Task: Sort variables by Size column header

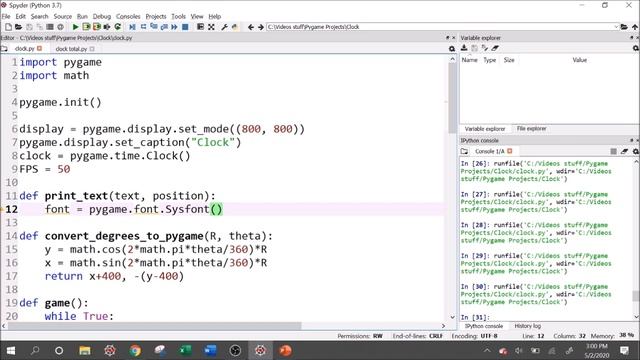Action: pos(509,60)
